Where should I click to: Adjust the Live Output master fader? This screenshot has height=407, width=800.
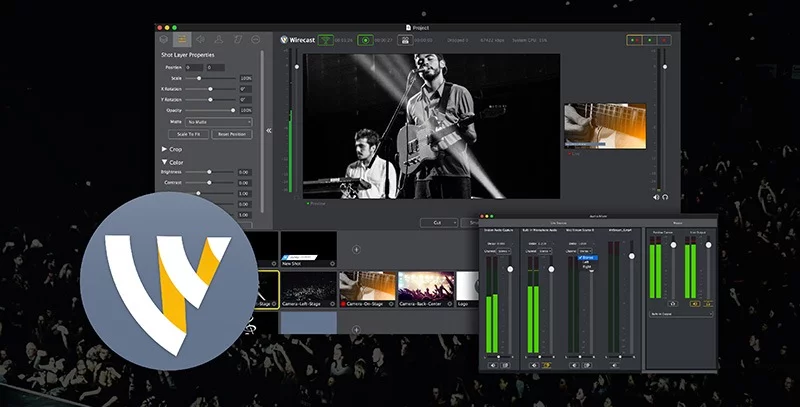click(708, 245)
